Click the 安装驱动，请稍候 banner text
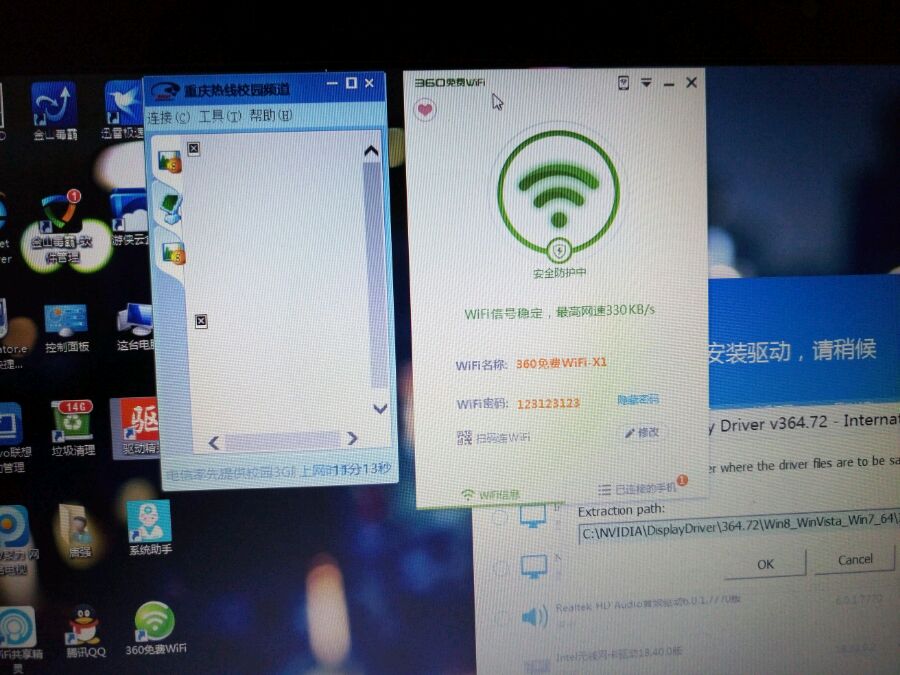The image size is (900, 675). (791, 351)
